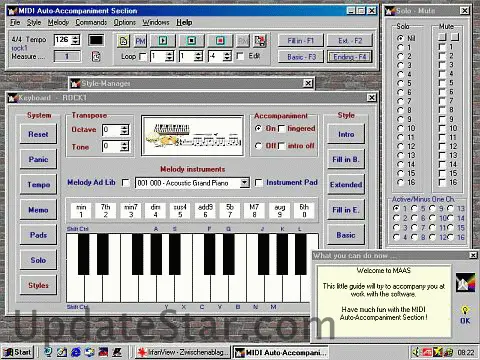Click the MAAS logo in the guide window
Viewport: 480px width, 360px height.
point(465,282)
